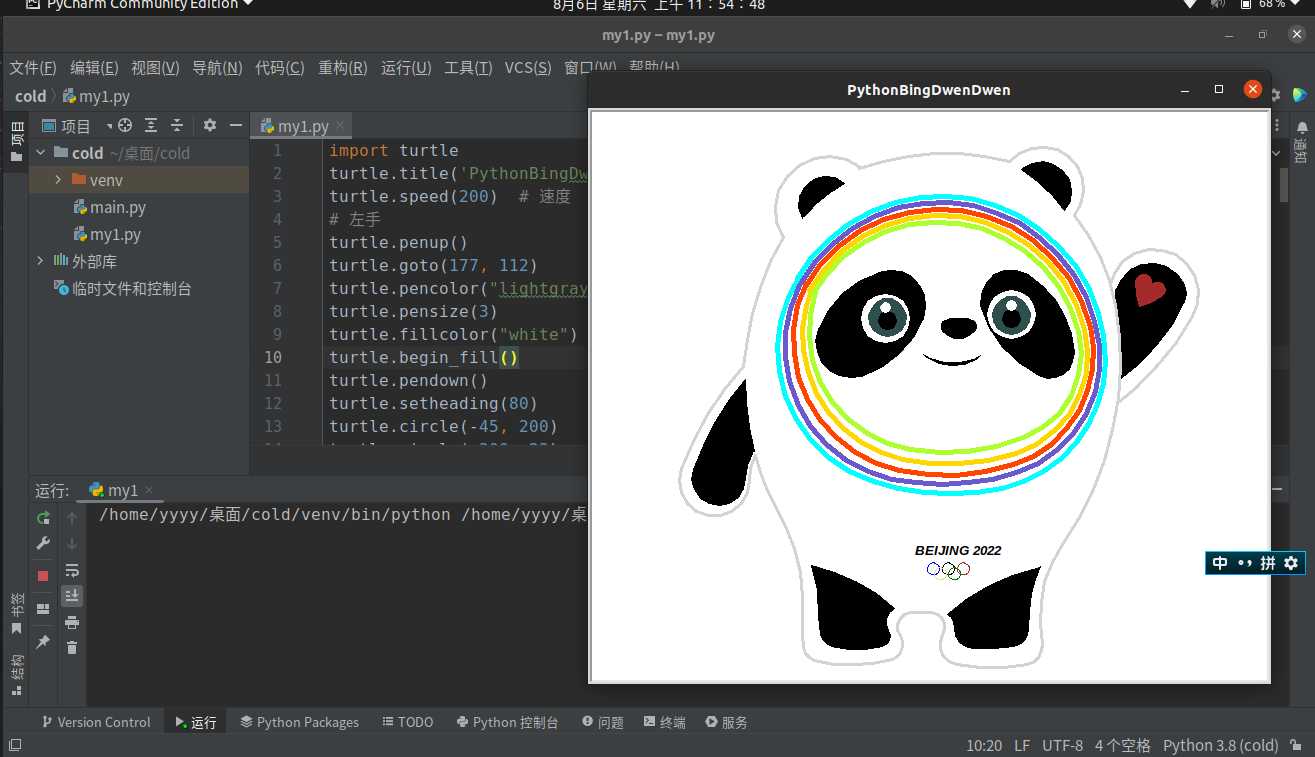Open the Version Control tool window
The image size is (1315, 757).
point(96,722)
